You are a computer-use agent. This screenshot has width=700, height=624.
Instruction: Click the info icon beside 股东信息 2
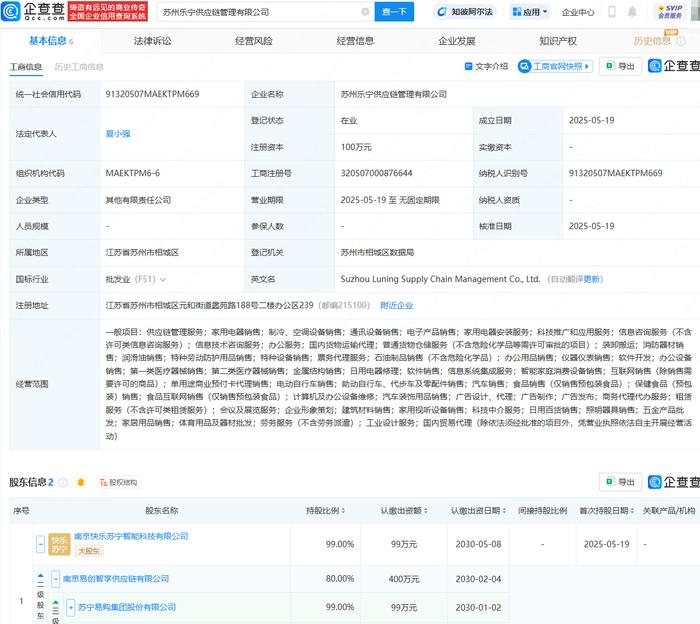tap(63, 483)
